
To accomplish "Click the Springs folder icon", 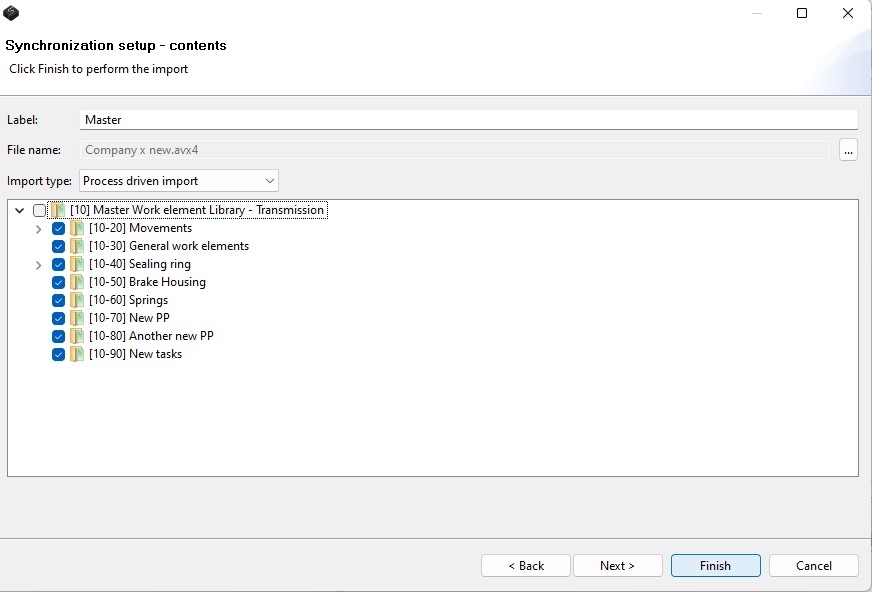I will click(x=77, y=300).
